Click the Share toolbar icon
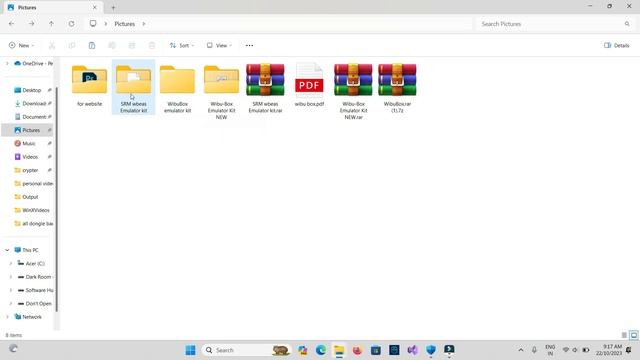Screen dimensions: 640x360 pos(132,45)
